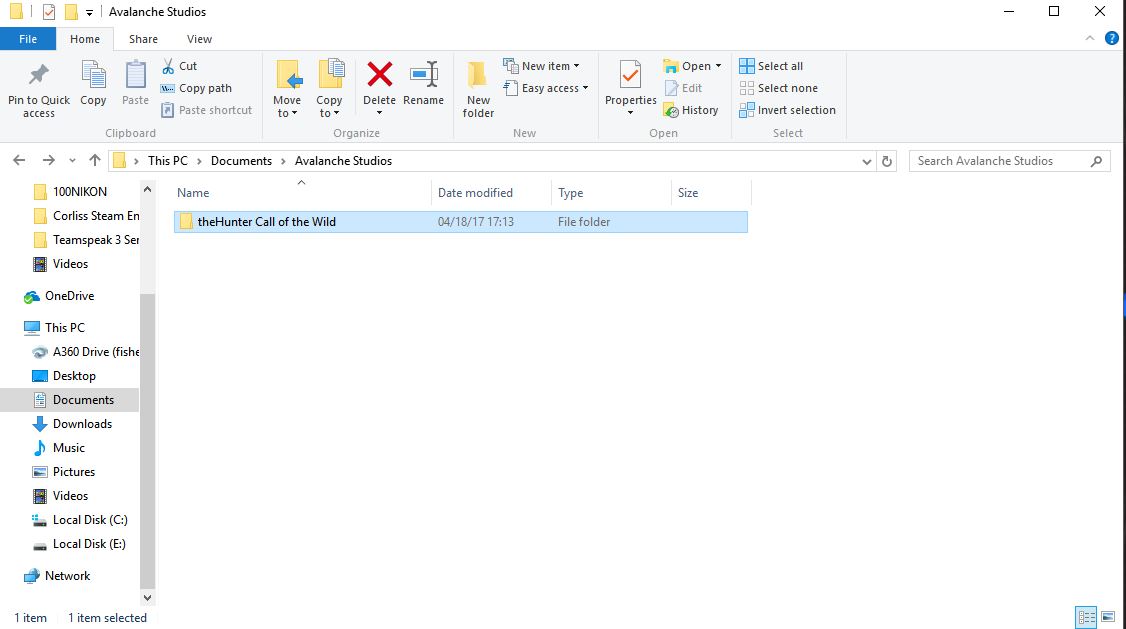Click Paste shortcut
Image resolution: width=1126 pixels, height=629 pixels.
pos(207,110)
